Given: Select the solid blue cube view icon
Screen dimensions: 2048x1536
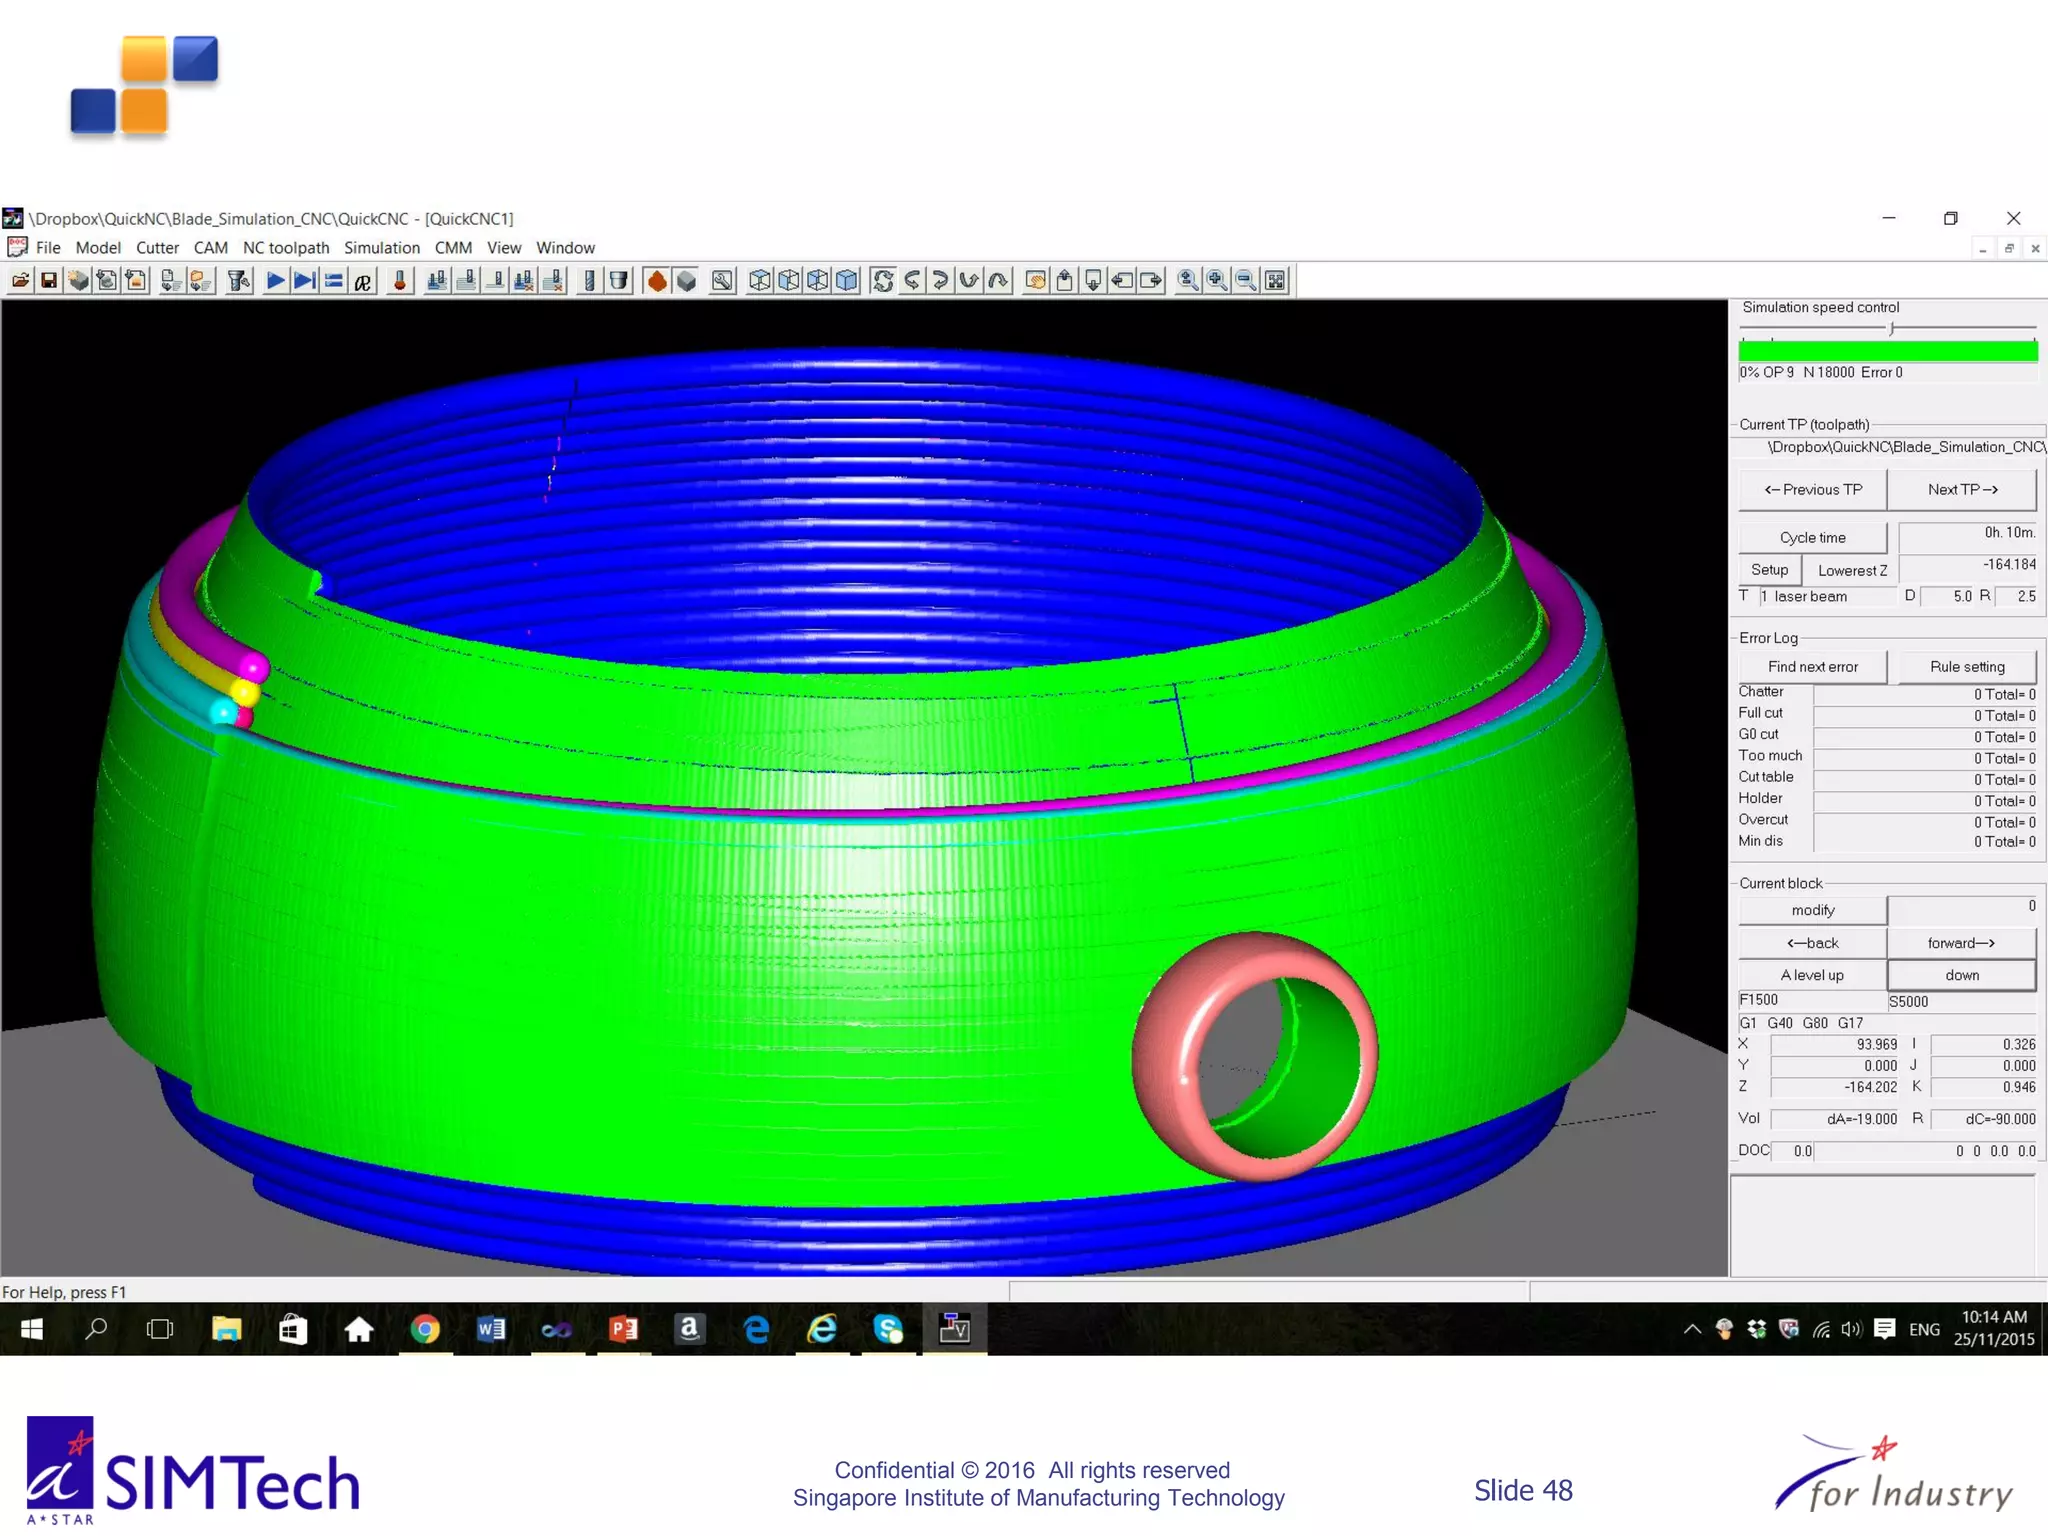Looking at the screenshot, I should pos(847,281).
